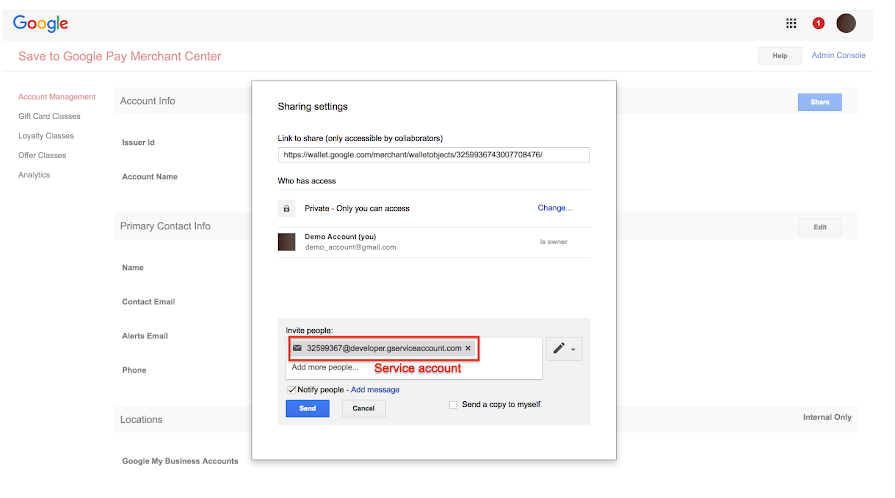Click the Add message link
This screenshot has width=895, height=498.
375,389
